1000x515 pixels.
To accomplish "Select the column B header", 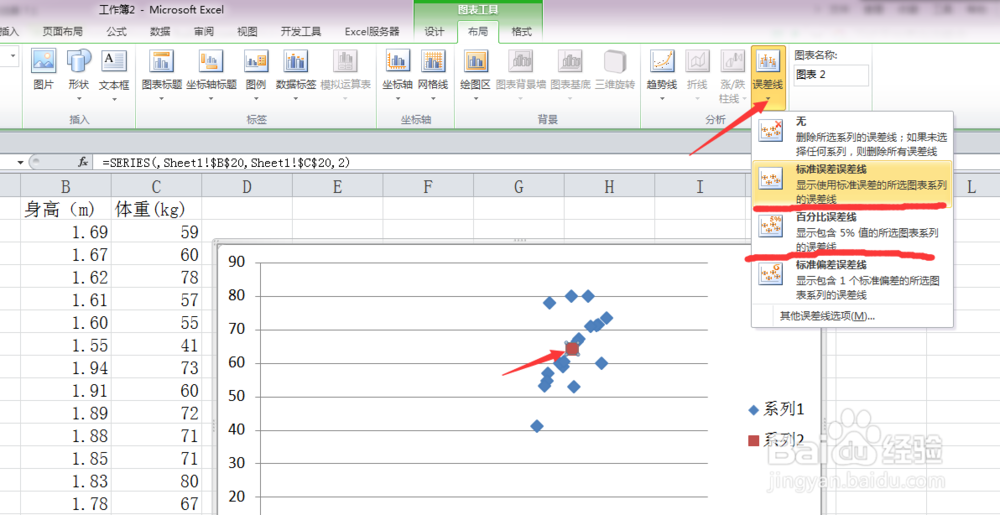I will click(x=66, y=186).
